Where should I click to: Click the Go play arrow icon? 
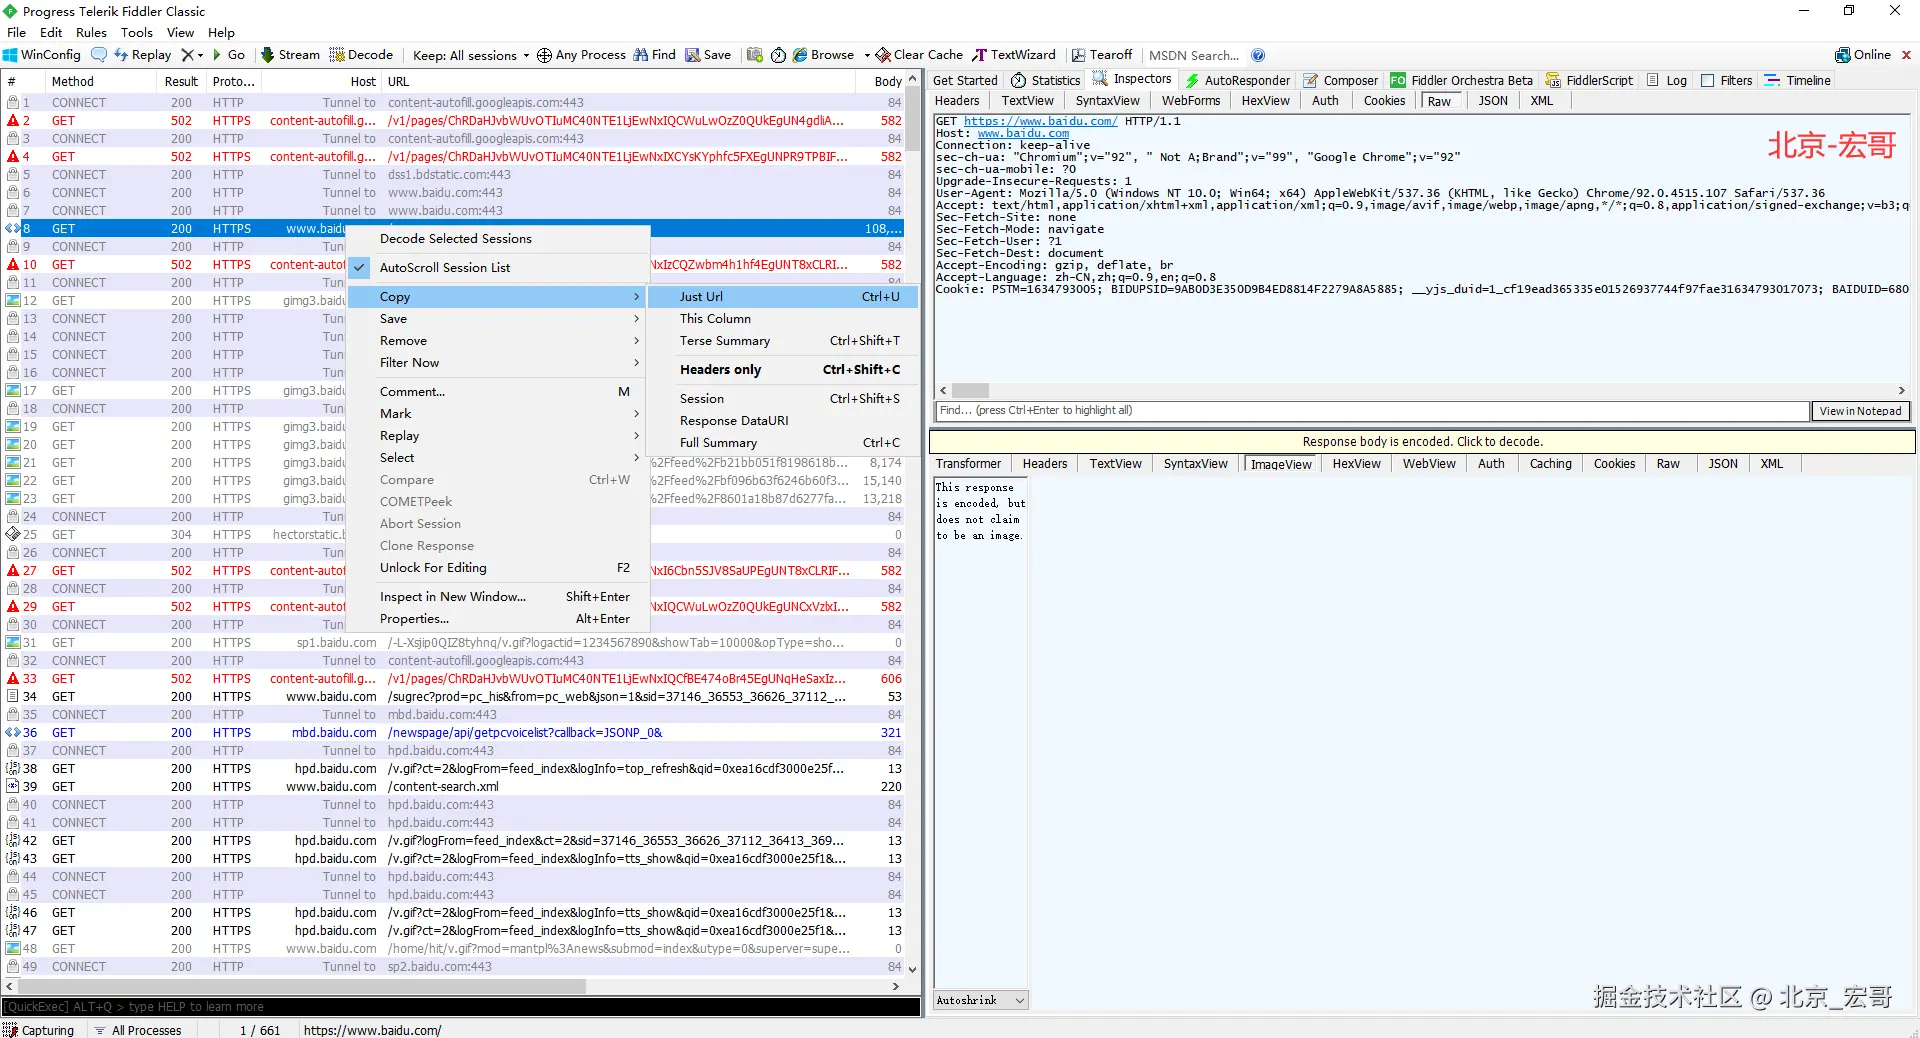click(x=217, y=55)
